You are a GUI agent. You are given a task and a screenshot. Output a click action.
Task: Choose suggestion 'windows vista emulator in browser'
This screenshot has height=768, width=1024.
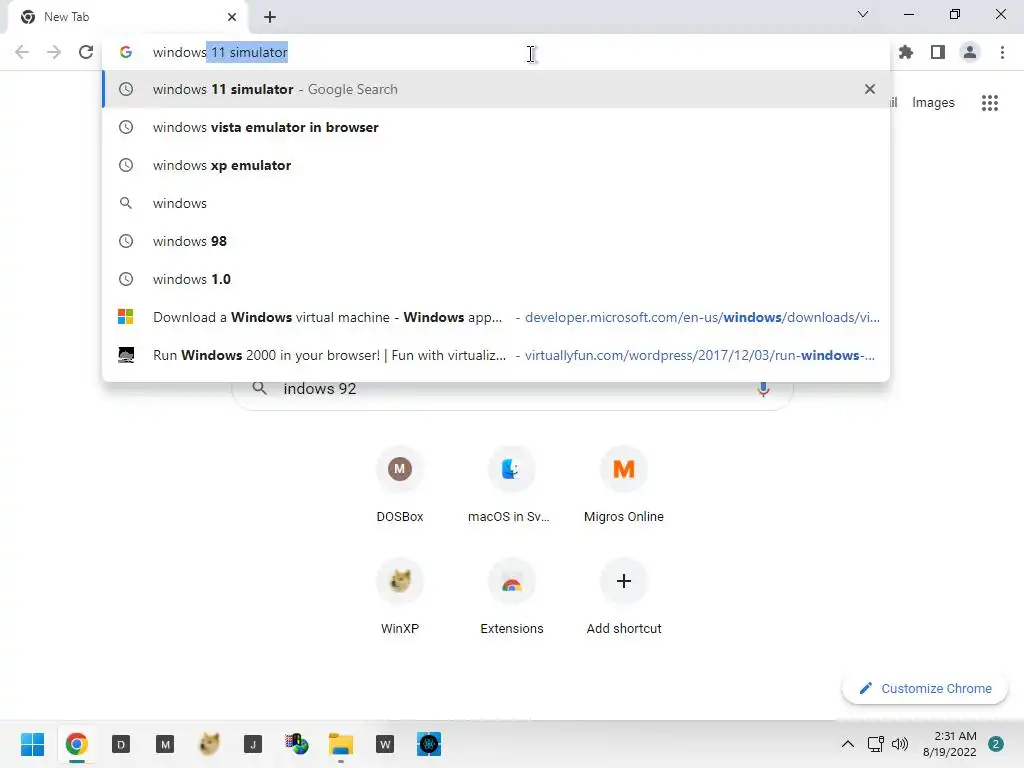496,127
